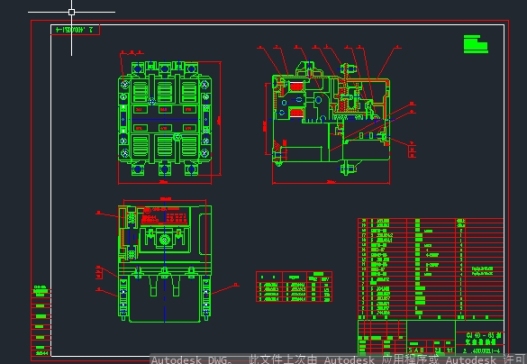Select the contactor side section view drawing

pyautogui.click(x=331, y=118)
